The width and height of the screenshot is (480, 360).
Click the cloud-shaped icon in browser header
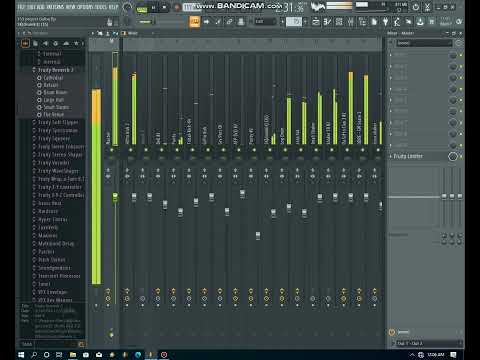(66, 43)
